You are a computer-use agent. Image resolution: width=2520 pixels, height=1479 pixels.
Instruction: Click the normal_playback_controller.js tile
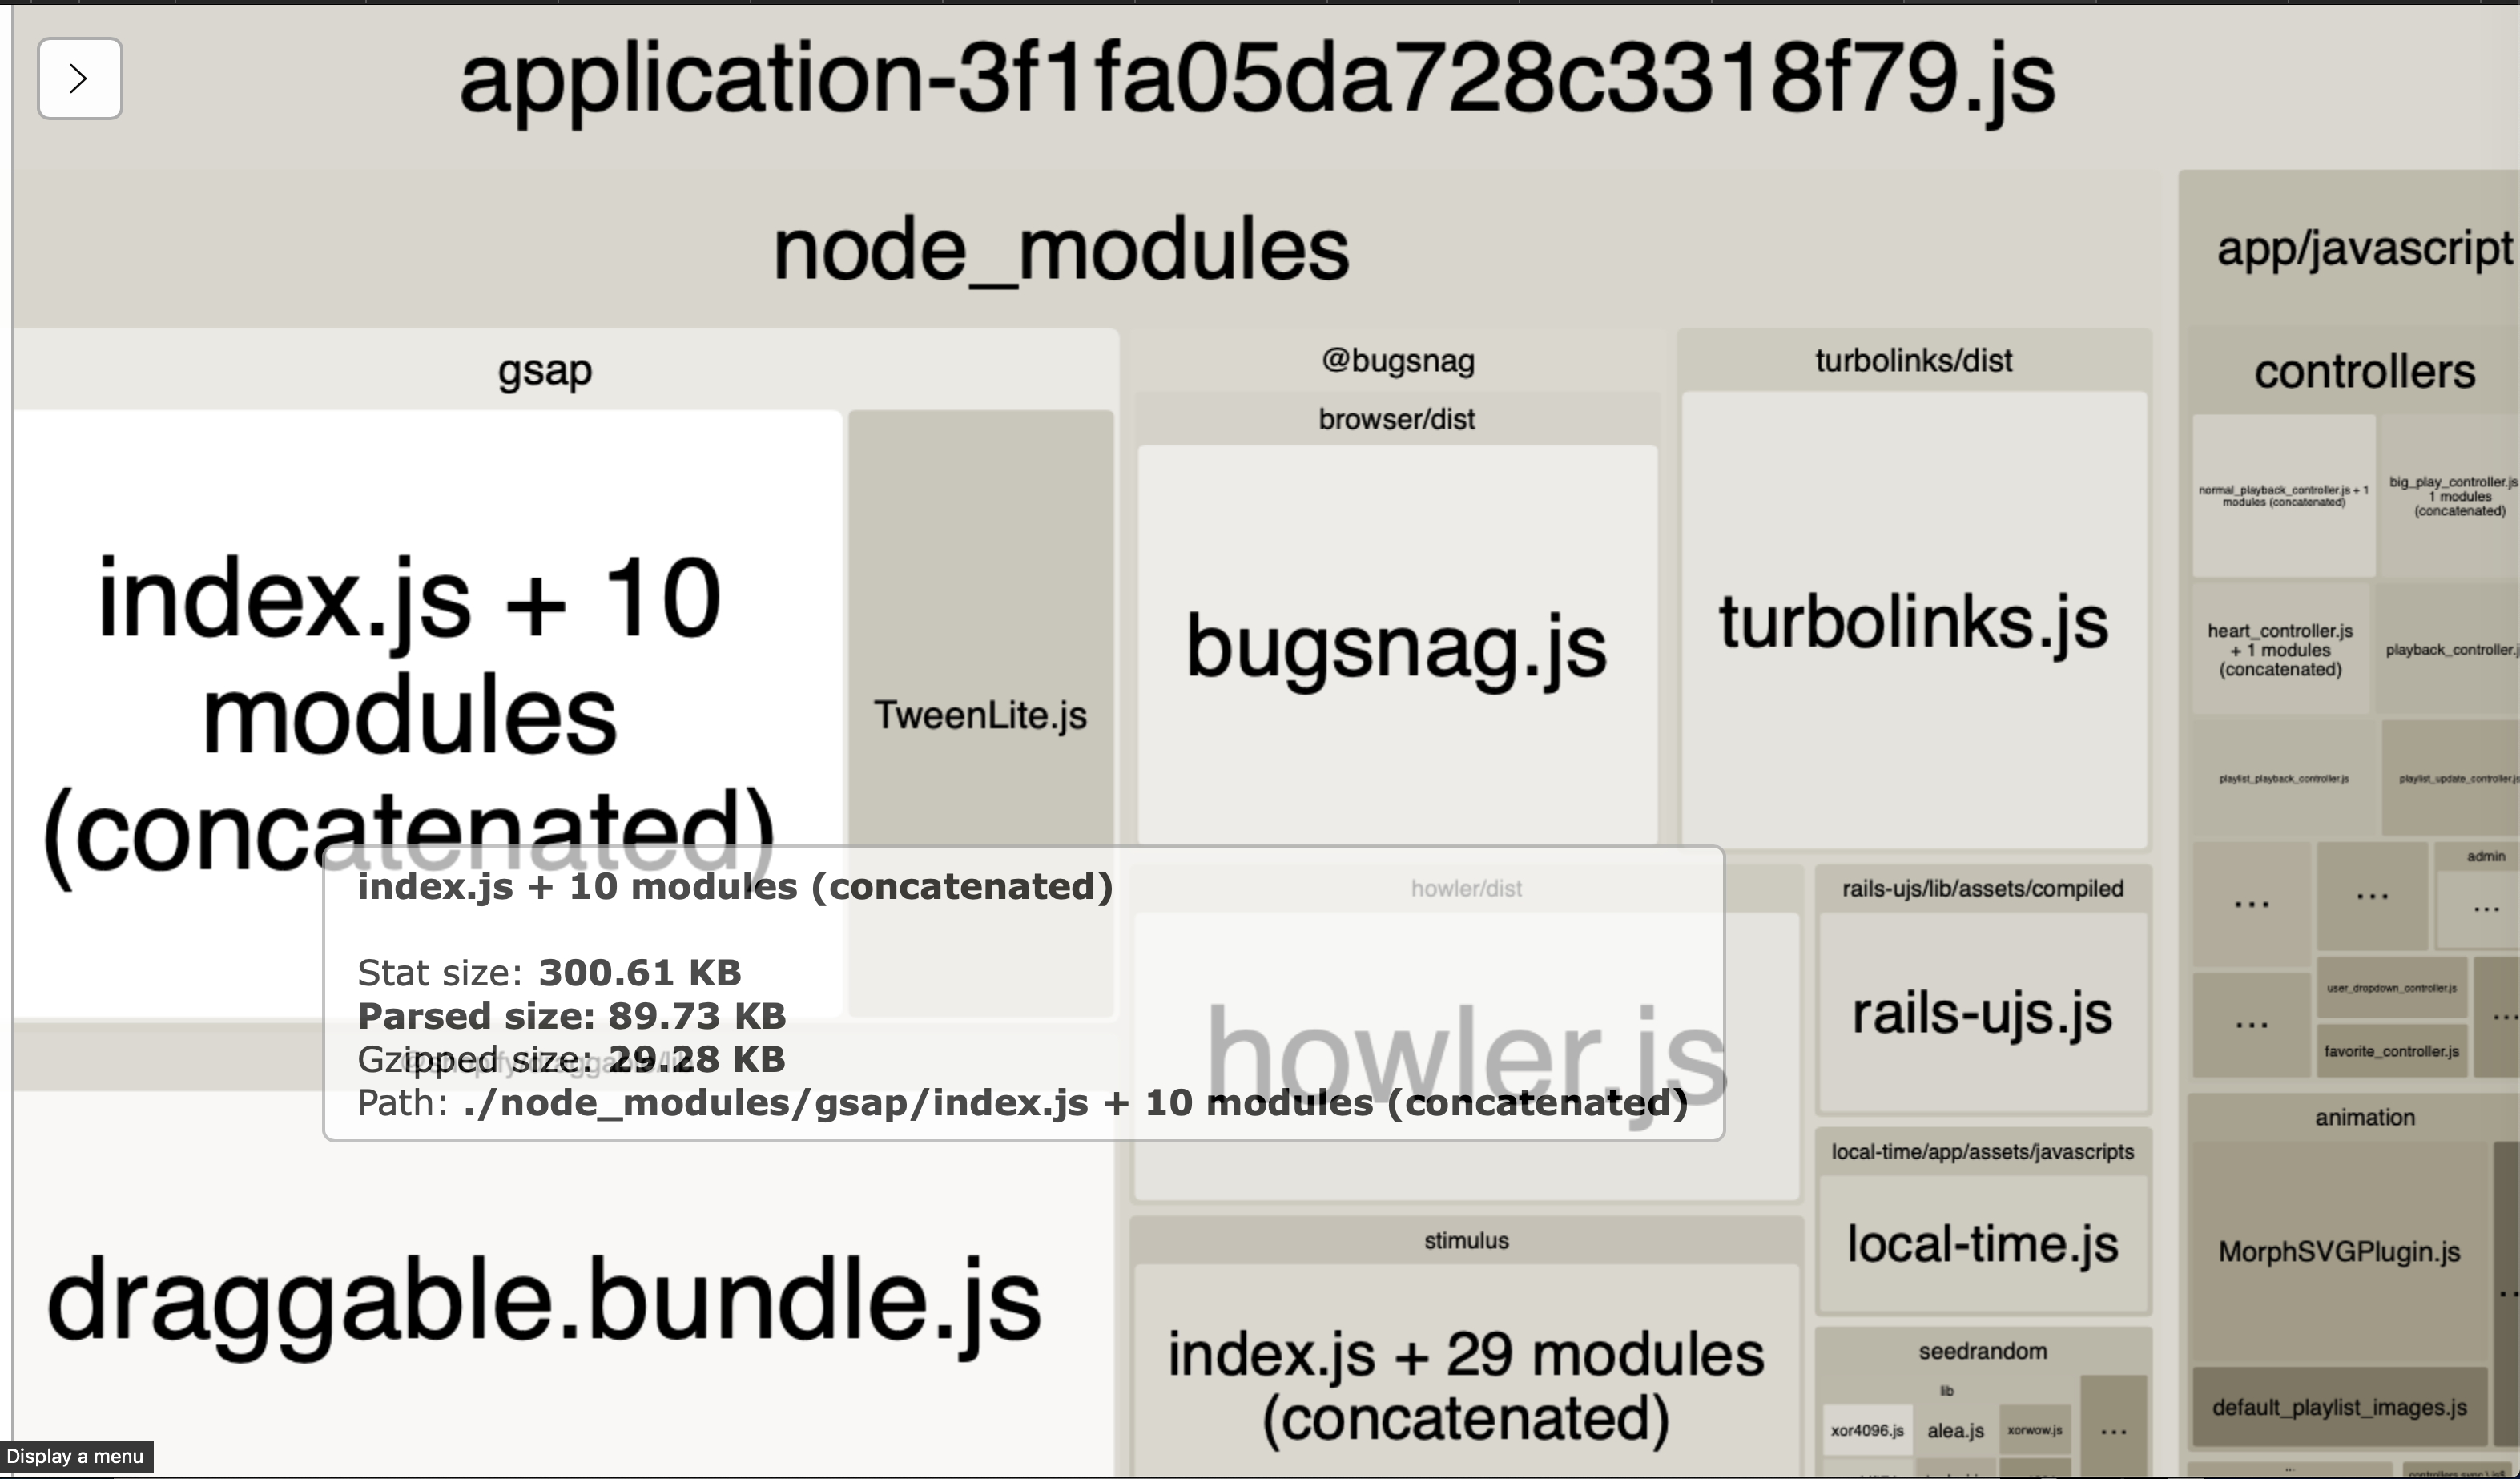(x=2282, y=496)
